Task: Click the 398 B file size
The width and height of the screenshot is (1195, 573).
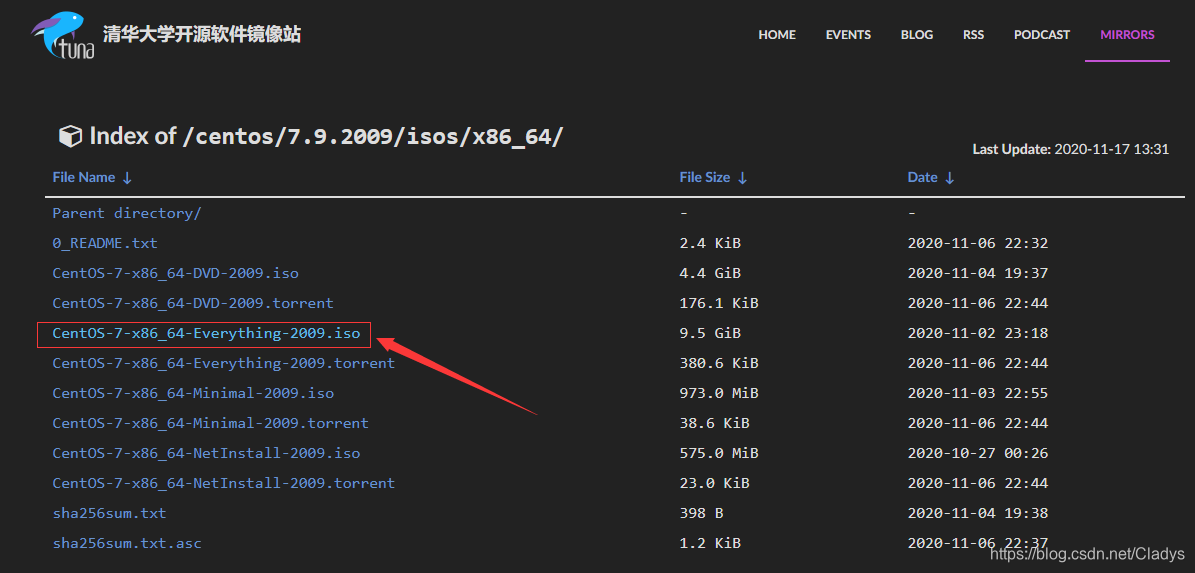Action: [x=701, y=513]
